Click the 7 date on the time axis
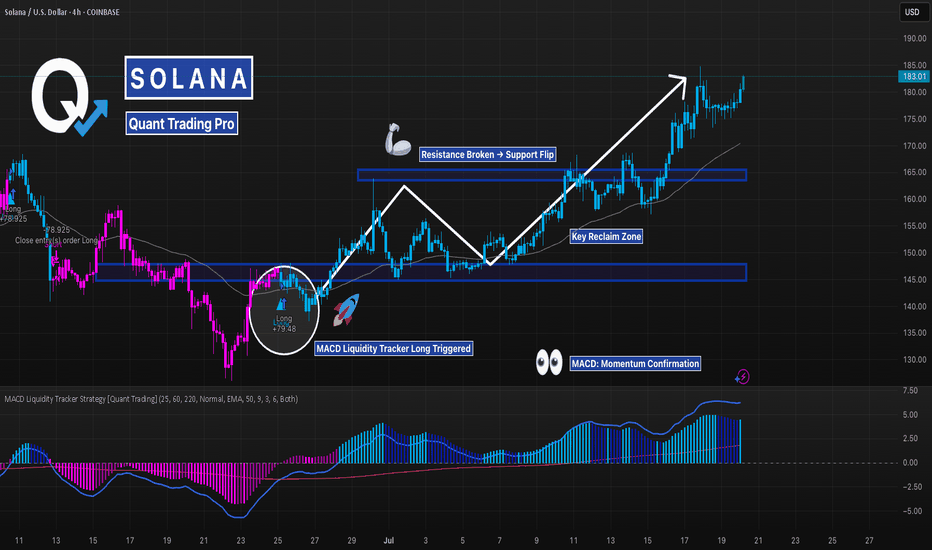The image size is (932, 550). pos(499,540)
